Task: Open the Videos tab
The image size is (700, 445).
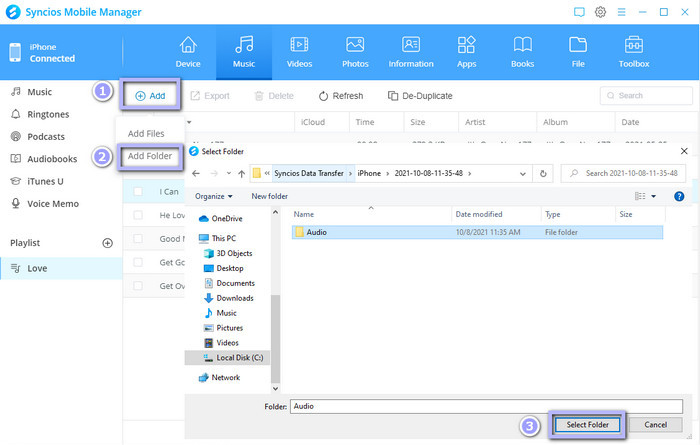Action: tap(299, 52)
